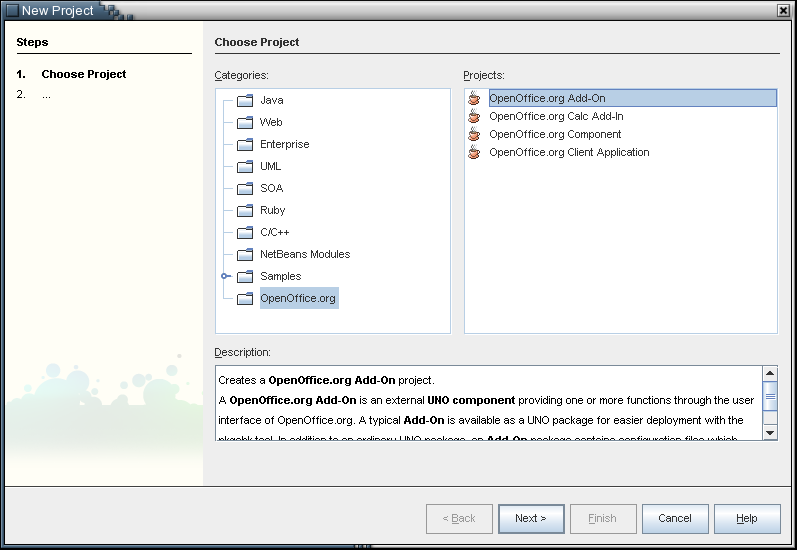Screen dimensions: 797x550
Task: Click the OpenOffice.org category folder icon
Action: point(245,298)
